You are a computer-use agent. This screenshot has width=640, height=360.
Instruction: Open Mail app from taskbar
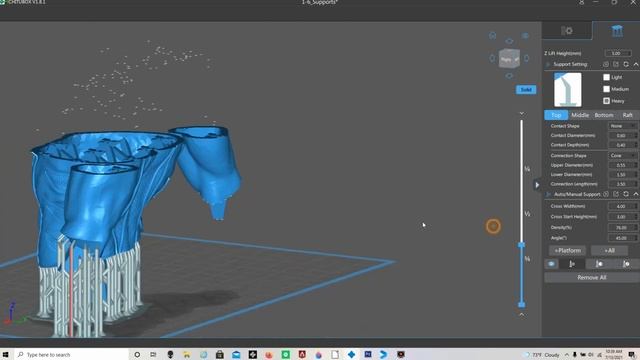coord(236,355)
